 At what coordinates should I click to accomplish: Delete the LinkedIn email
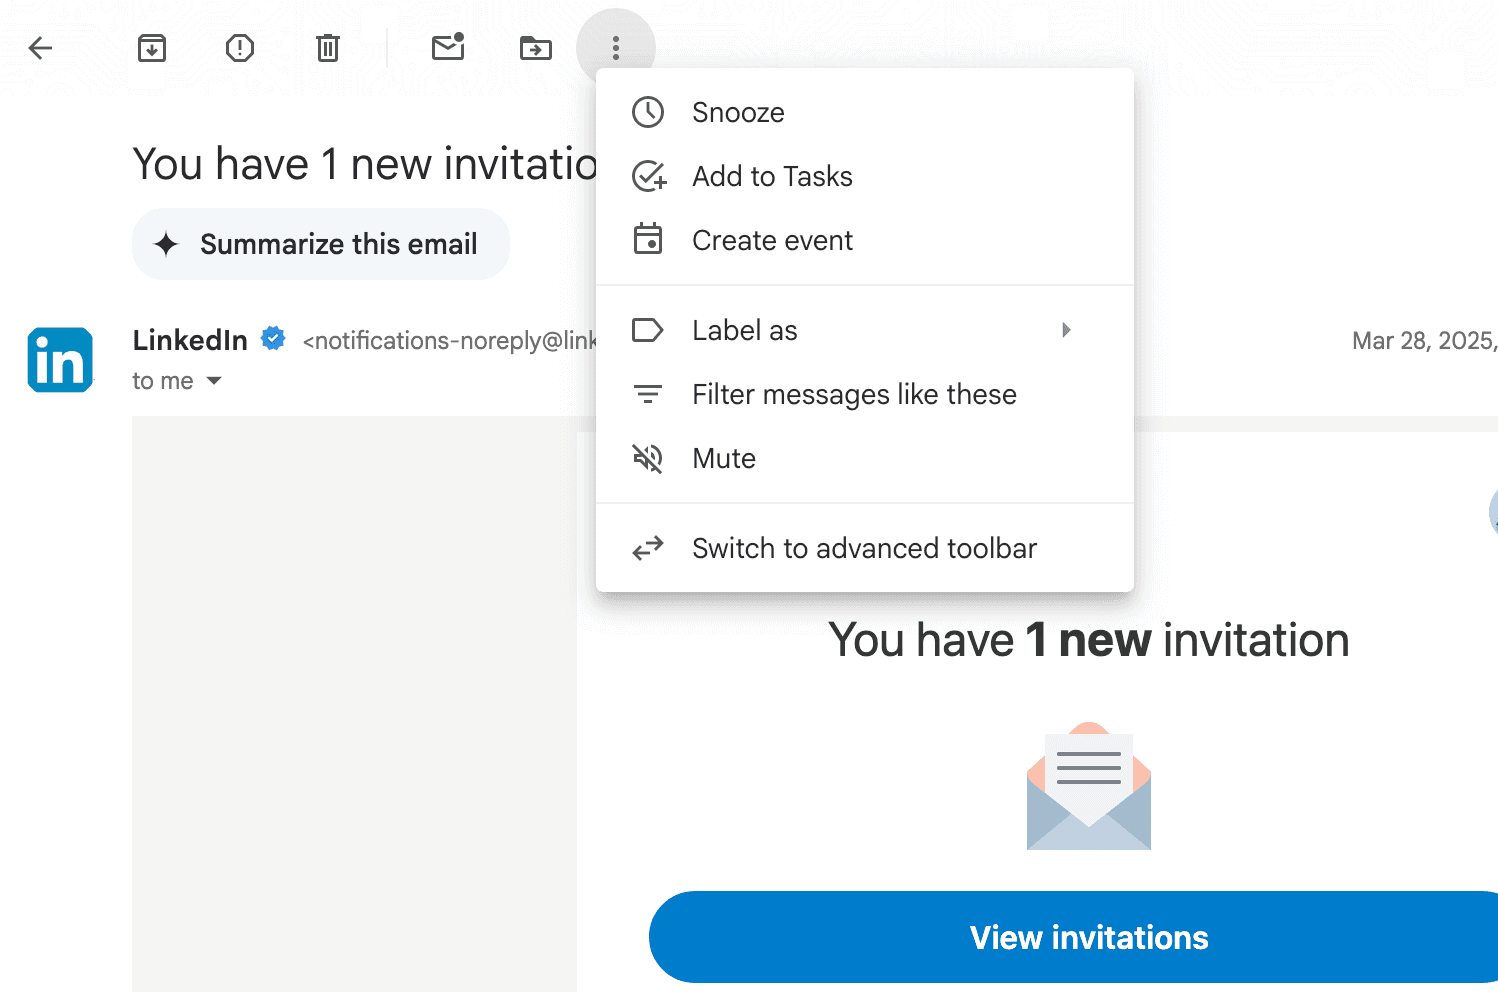(x=327, y=47)
